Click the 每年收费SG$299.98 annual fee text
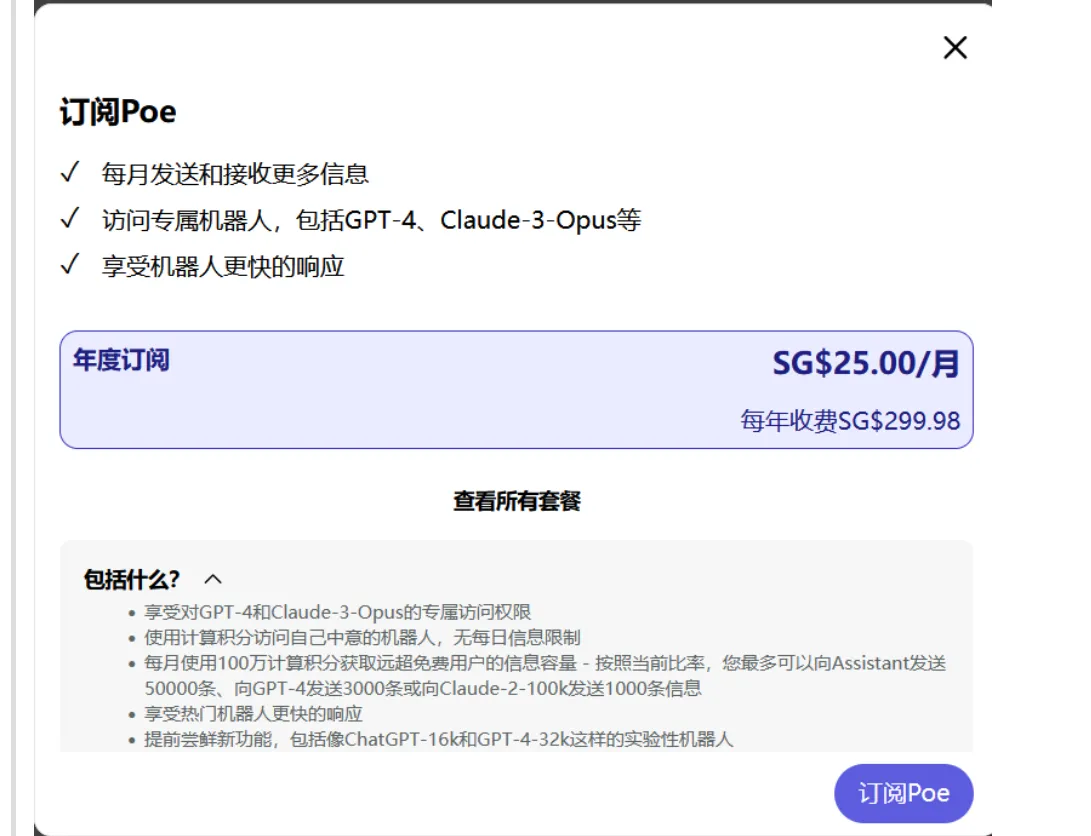The width and height of the screenshot is (1091, 836). 850,421
